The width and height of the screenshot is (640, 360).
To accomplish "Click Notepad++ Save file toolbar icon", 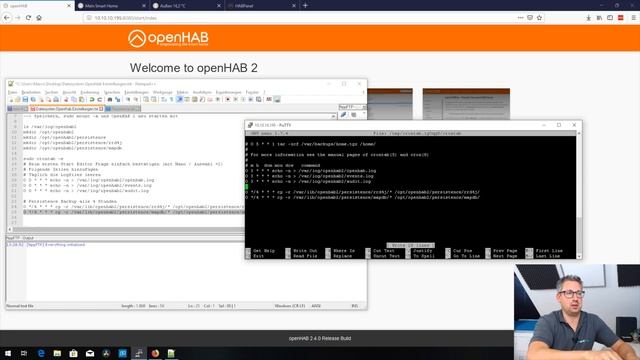I will pyautogui.click(x=25, y=100).
